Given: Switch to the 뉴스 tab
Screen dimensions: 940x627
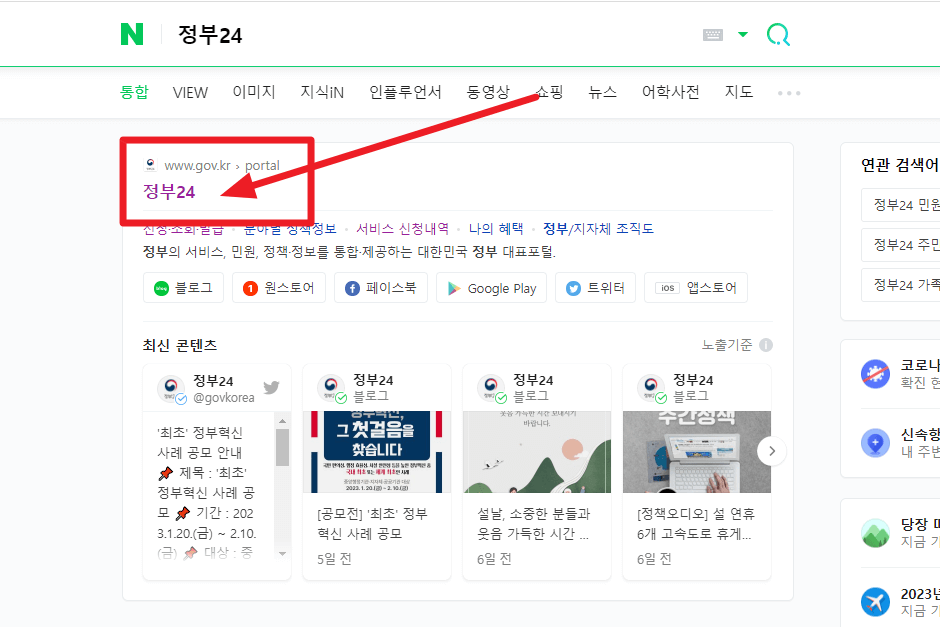Looking at the screenshot, I should pos(602,92).
